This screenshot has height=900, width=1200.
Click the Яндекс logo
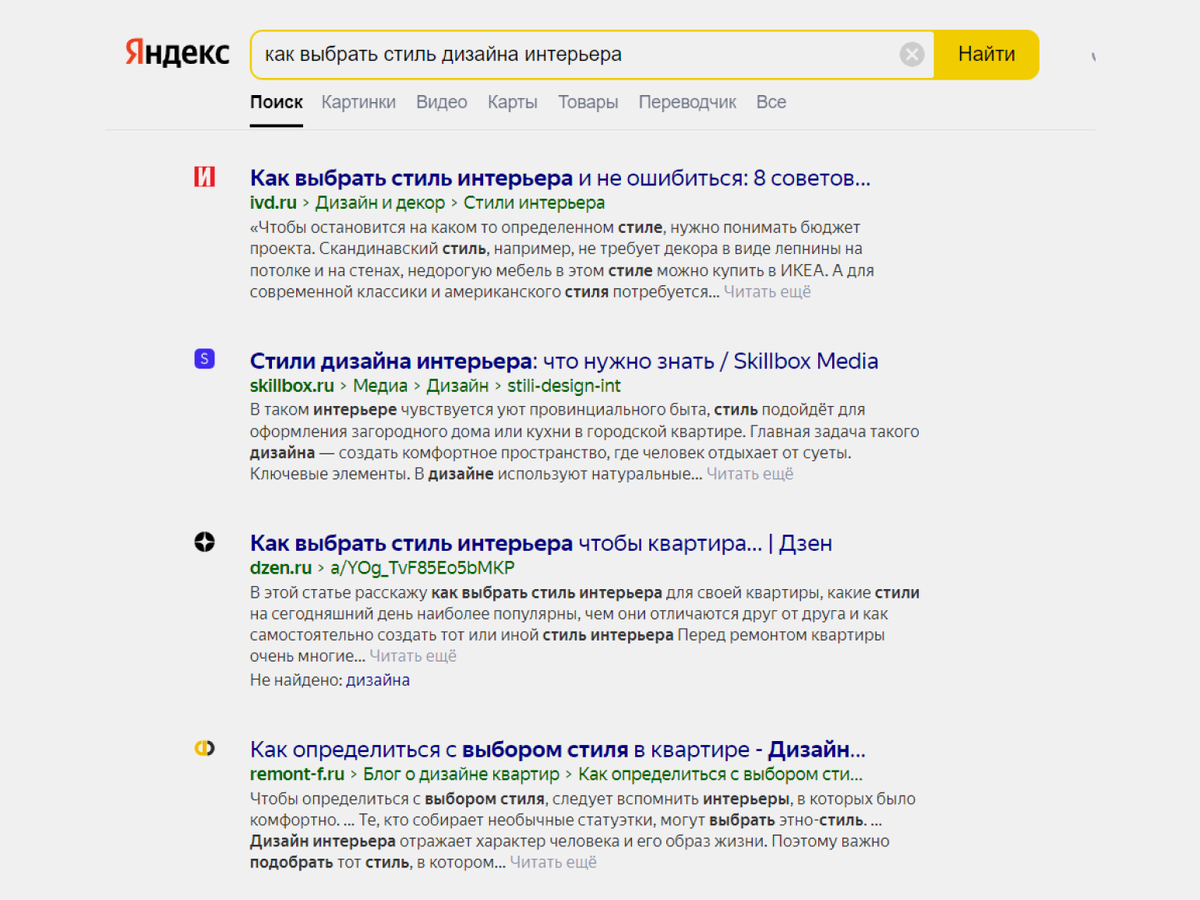tap(177, 53)
